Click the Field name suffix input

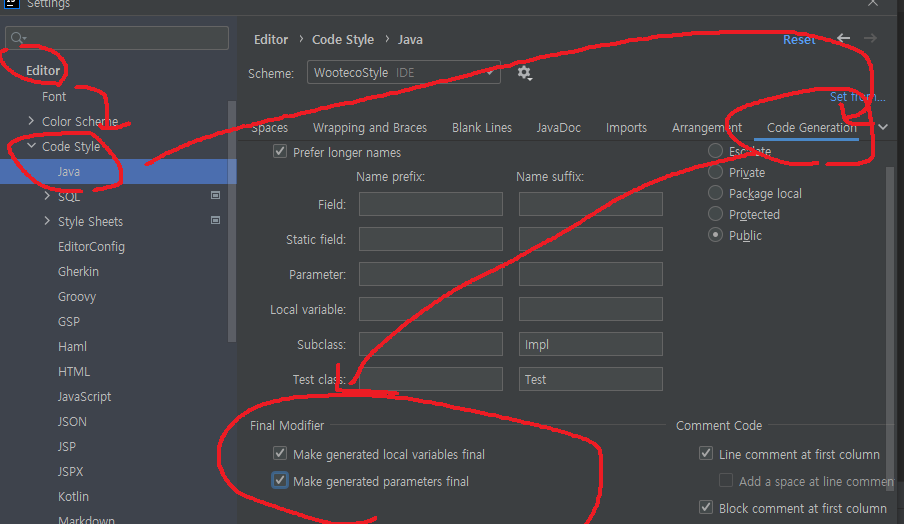pyautogui.click(x=590, y=204)
